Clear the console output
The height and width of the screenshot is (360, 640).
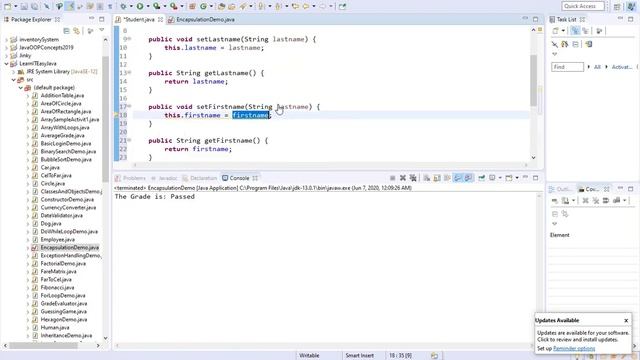(427, 178)
